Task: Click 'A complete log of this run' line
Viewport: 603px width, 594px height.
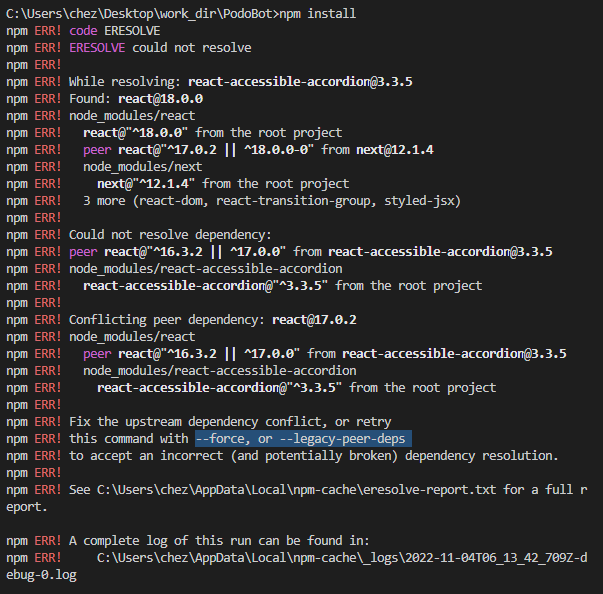Action: [219, 541]
